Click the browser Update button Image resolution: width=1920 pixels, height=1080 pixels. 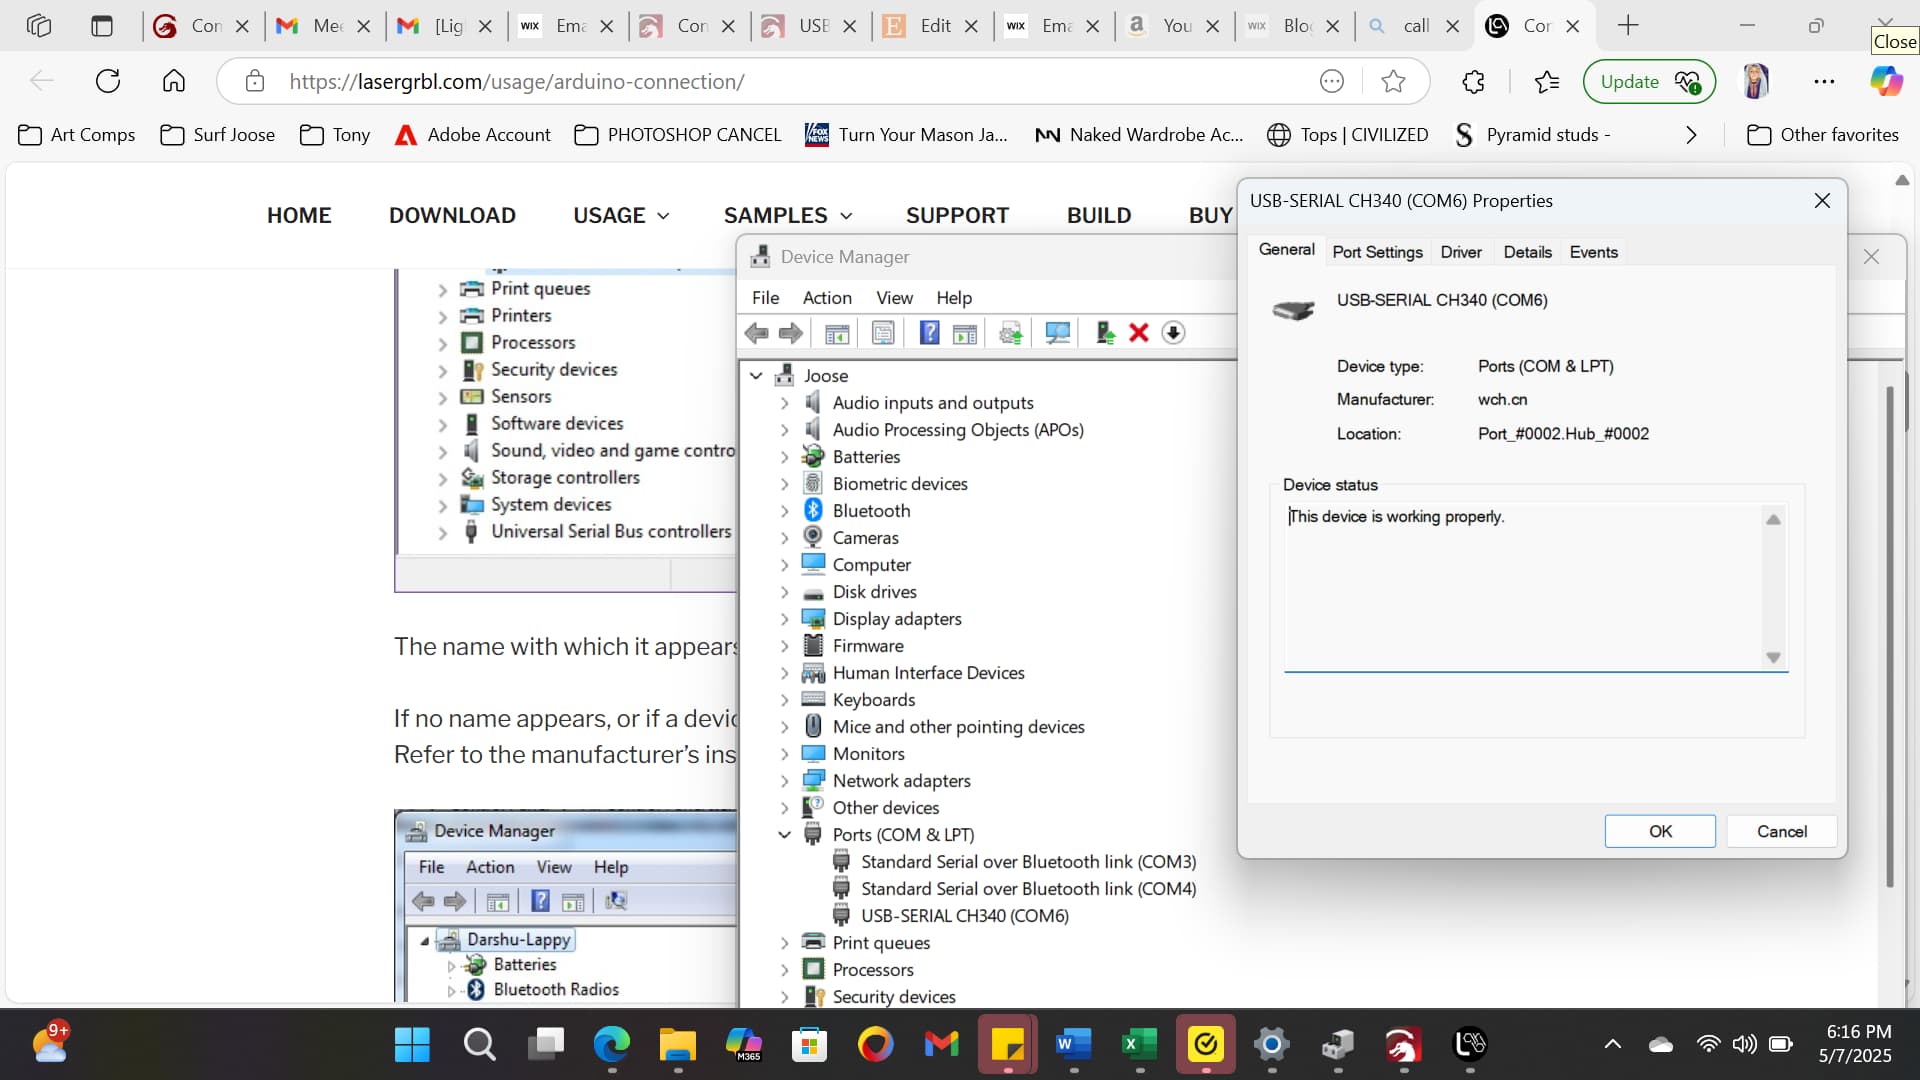pos(1649,81)
